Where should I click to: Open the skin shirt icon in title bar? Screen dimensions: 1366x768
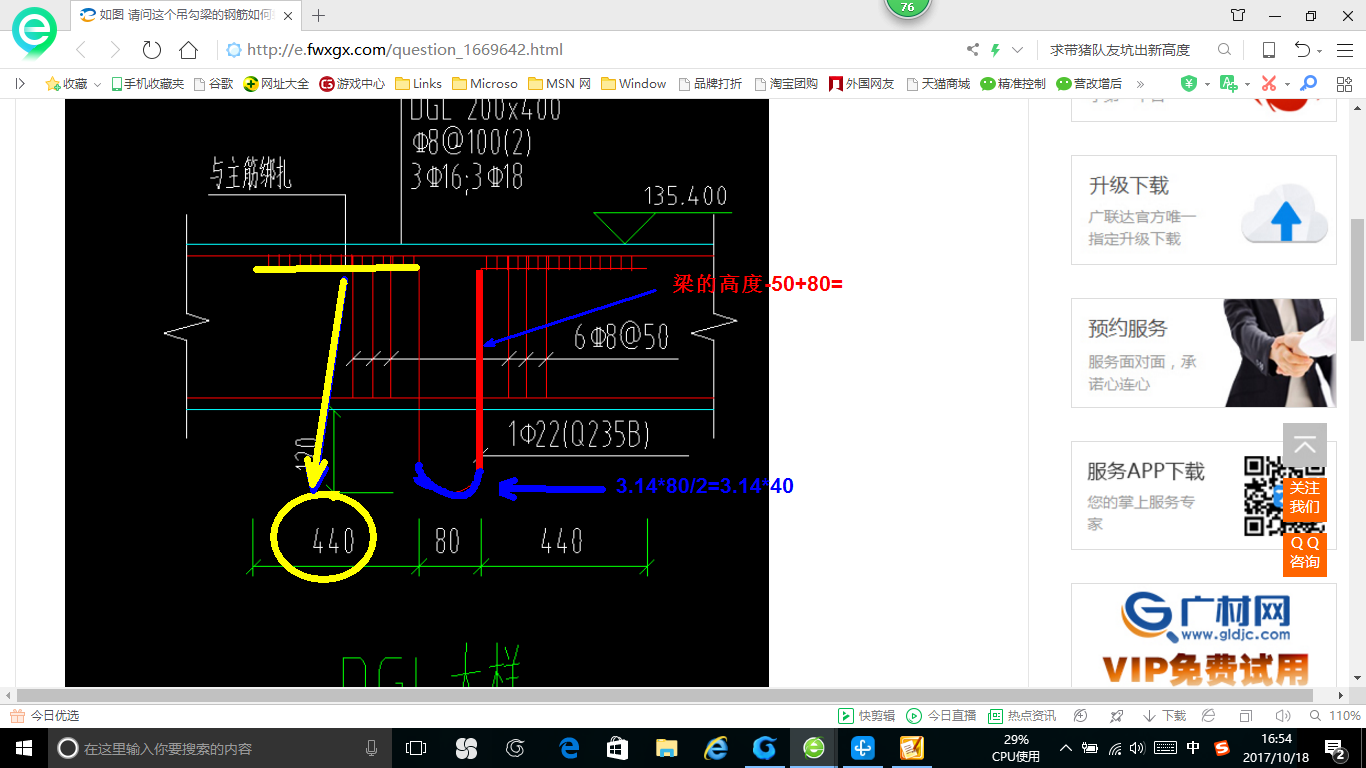(1238, 15)
